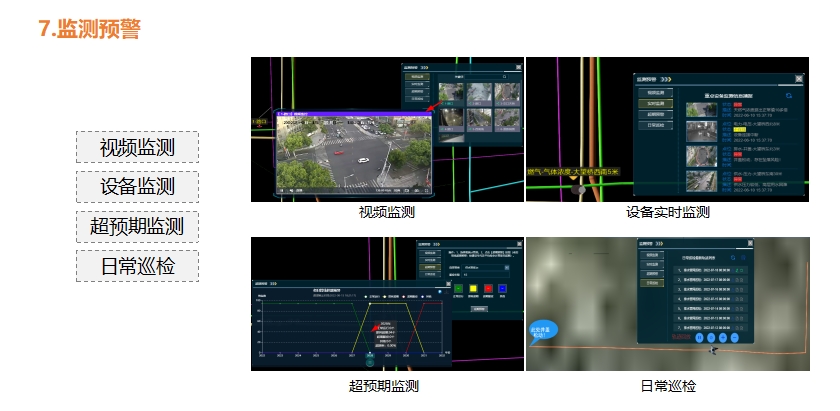Close the device real-time monitoring panel

(799, 79)
